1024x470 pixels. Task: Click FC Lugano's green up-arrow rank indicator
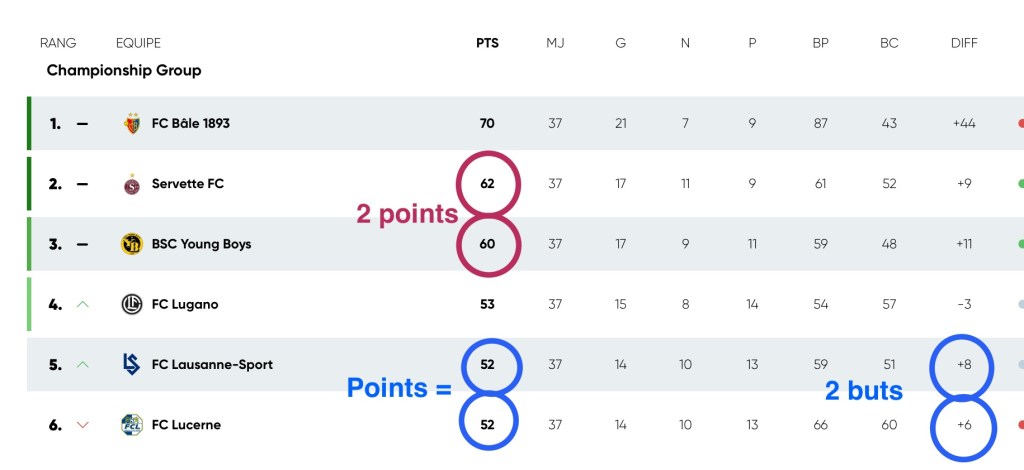point(83,304)
